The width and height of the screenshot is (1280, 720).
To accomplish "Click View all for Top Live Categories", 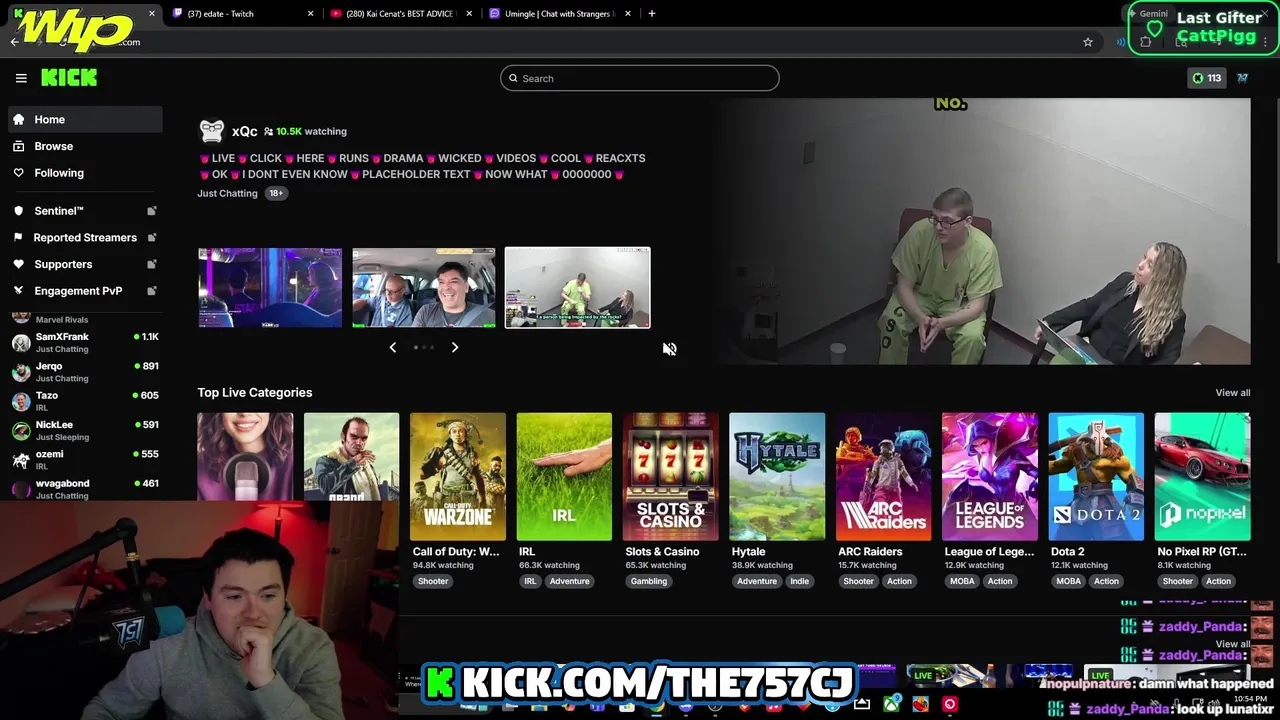I will coord(1232,393).
